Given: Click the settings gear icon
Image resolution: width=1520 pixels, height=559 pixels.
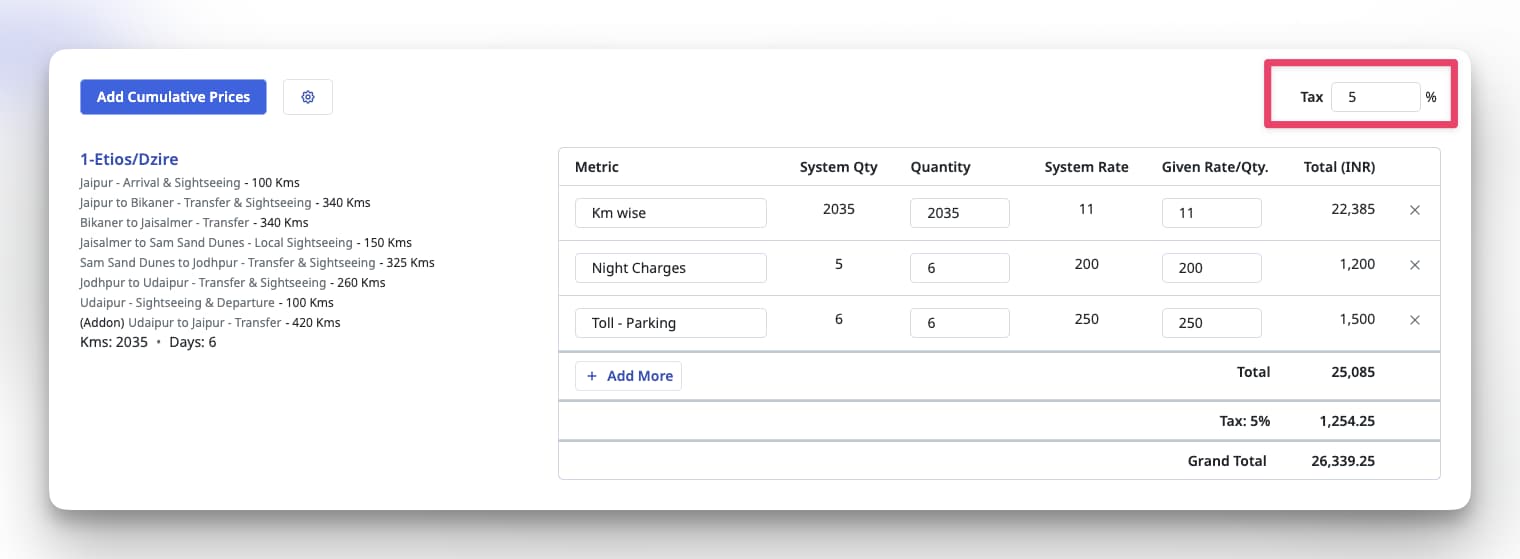Looking at the screenshot, I should point(308,97).
